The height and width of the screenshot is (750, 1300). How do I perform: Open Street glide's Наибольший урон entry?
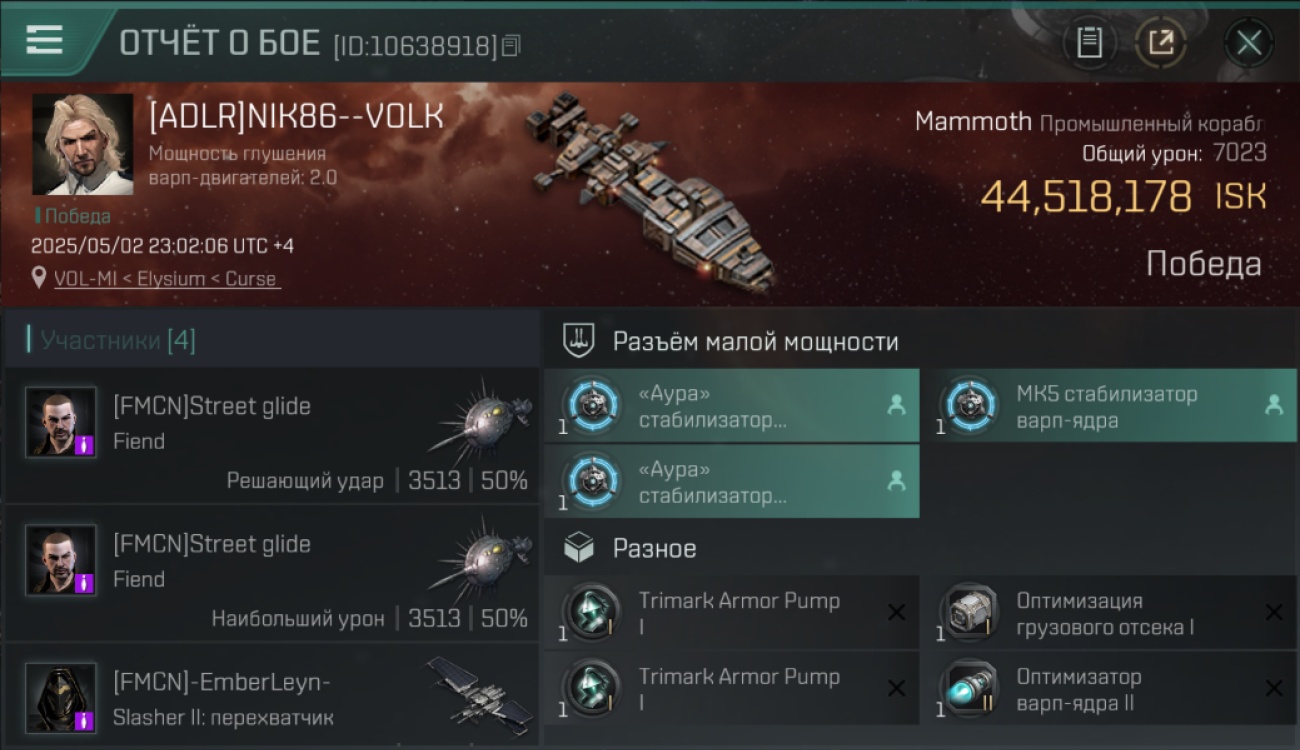tap(272, 574)
